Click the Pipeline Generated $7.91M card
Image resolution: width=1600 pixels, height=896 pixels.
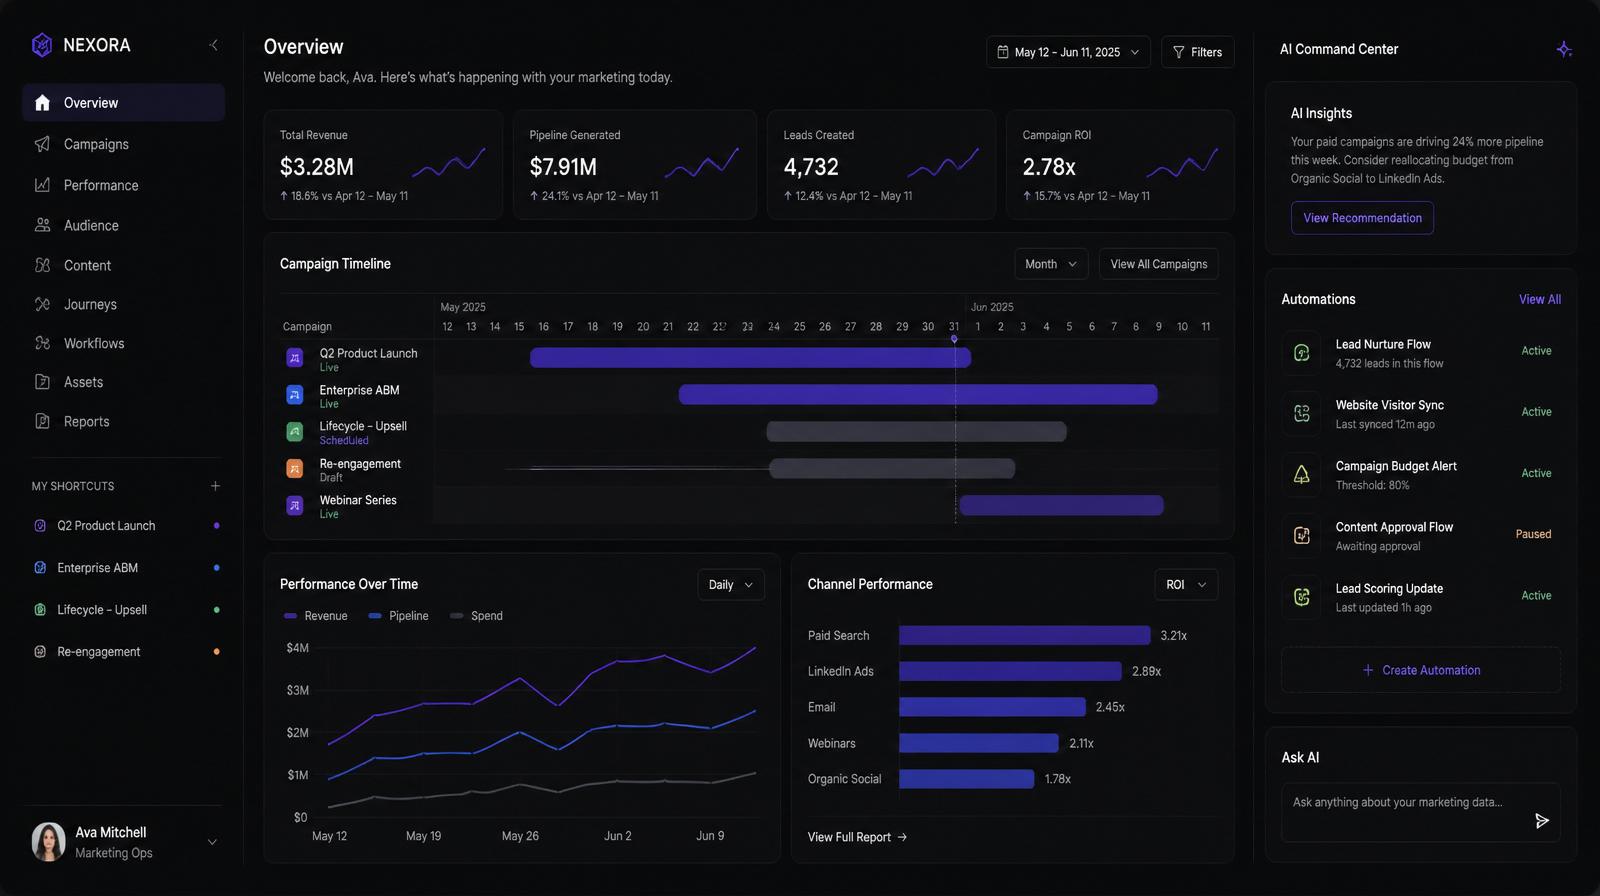click(635, 165)
